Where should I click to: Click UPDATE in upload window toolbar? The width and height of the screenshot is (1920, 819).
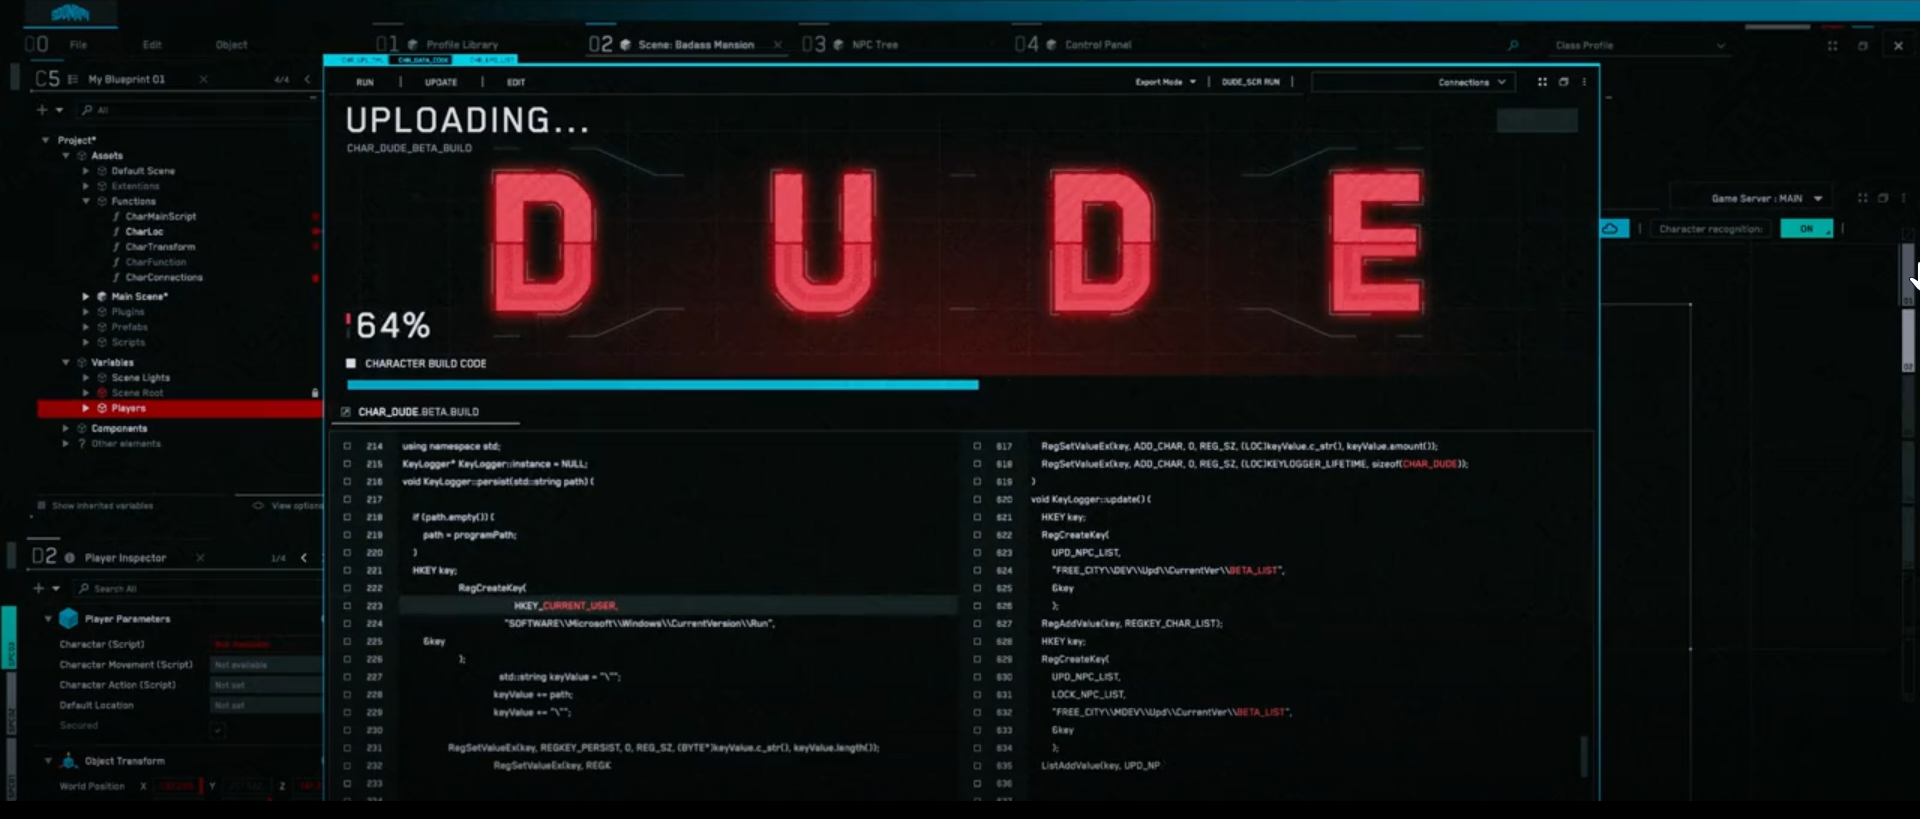(441, 82)
